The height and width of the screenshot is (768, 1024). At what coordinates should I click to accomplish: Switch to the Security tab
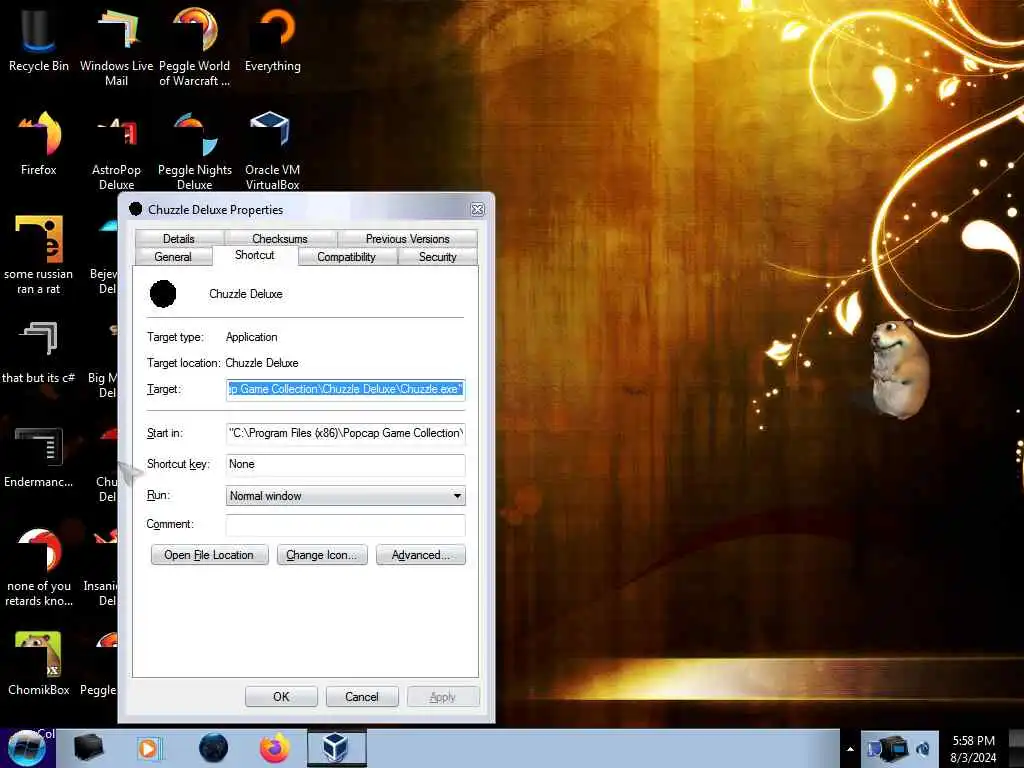point(438,257)
